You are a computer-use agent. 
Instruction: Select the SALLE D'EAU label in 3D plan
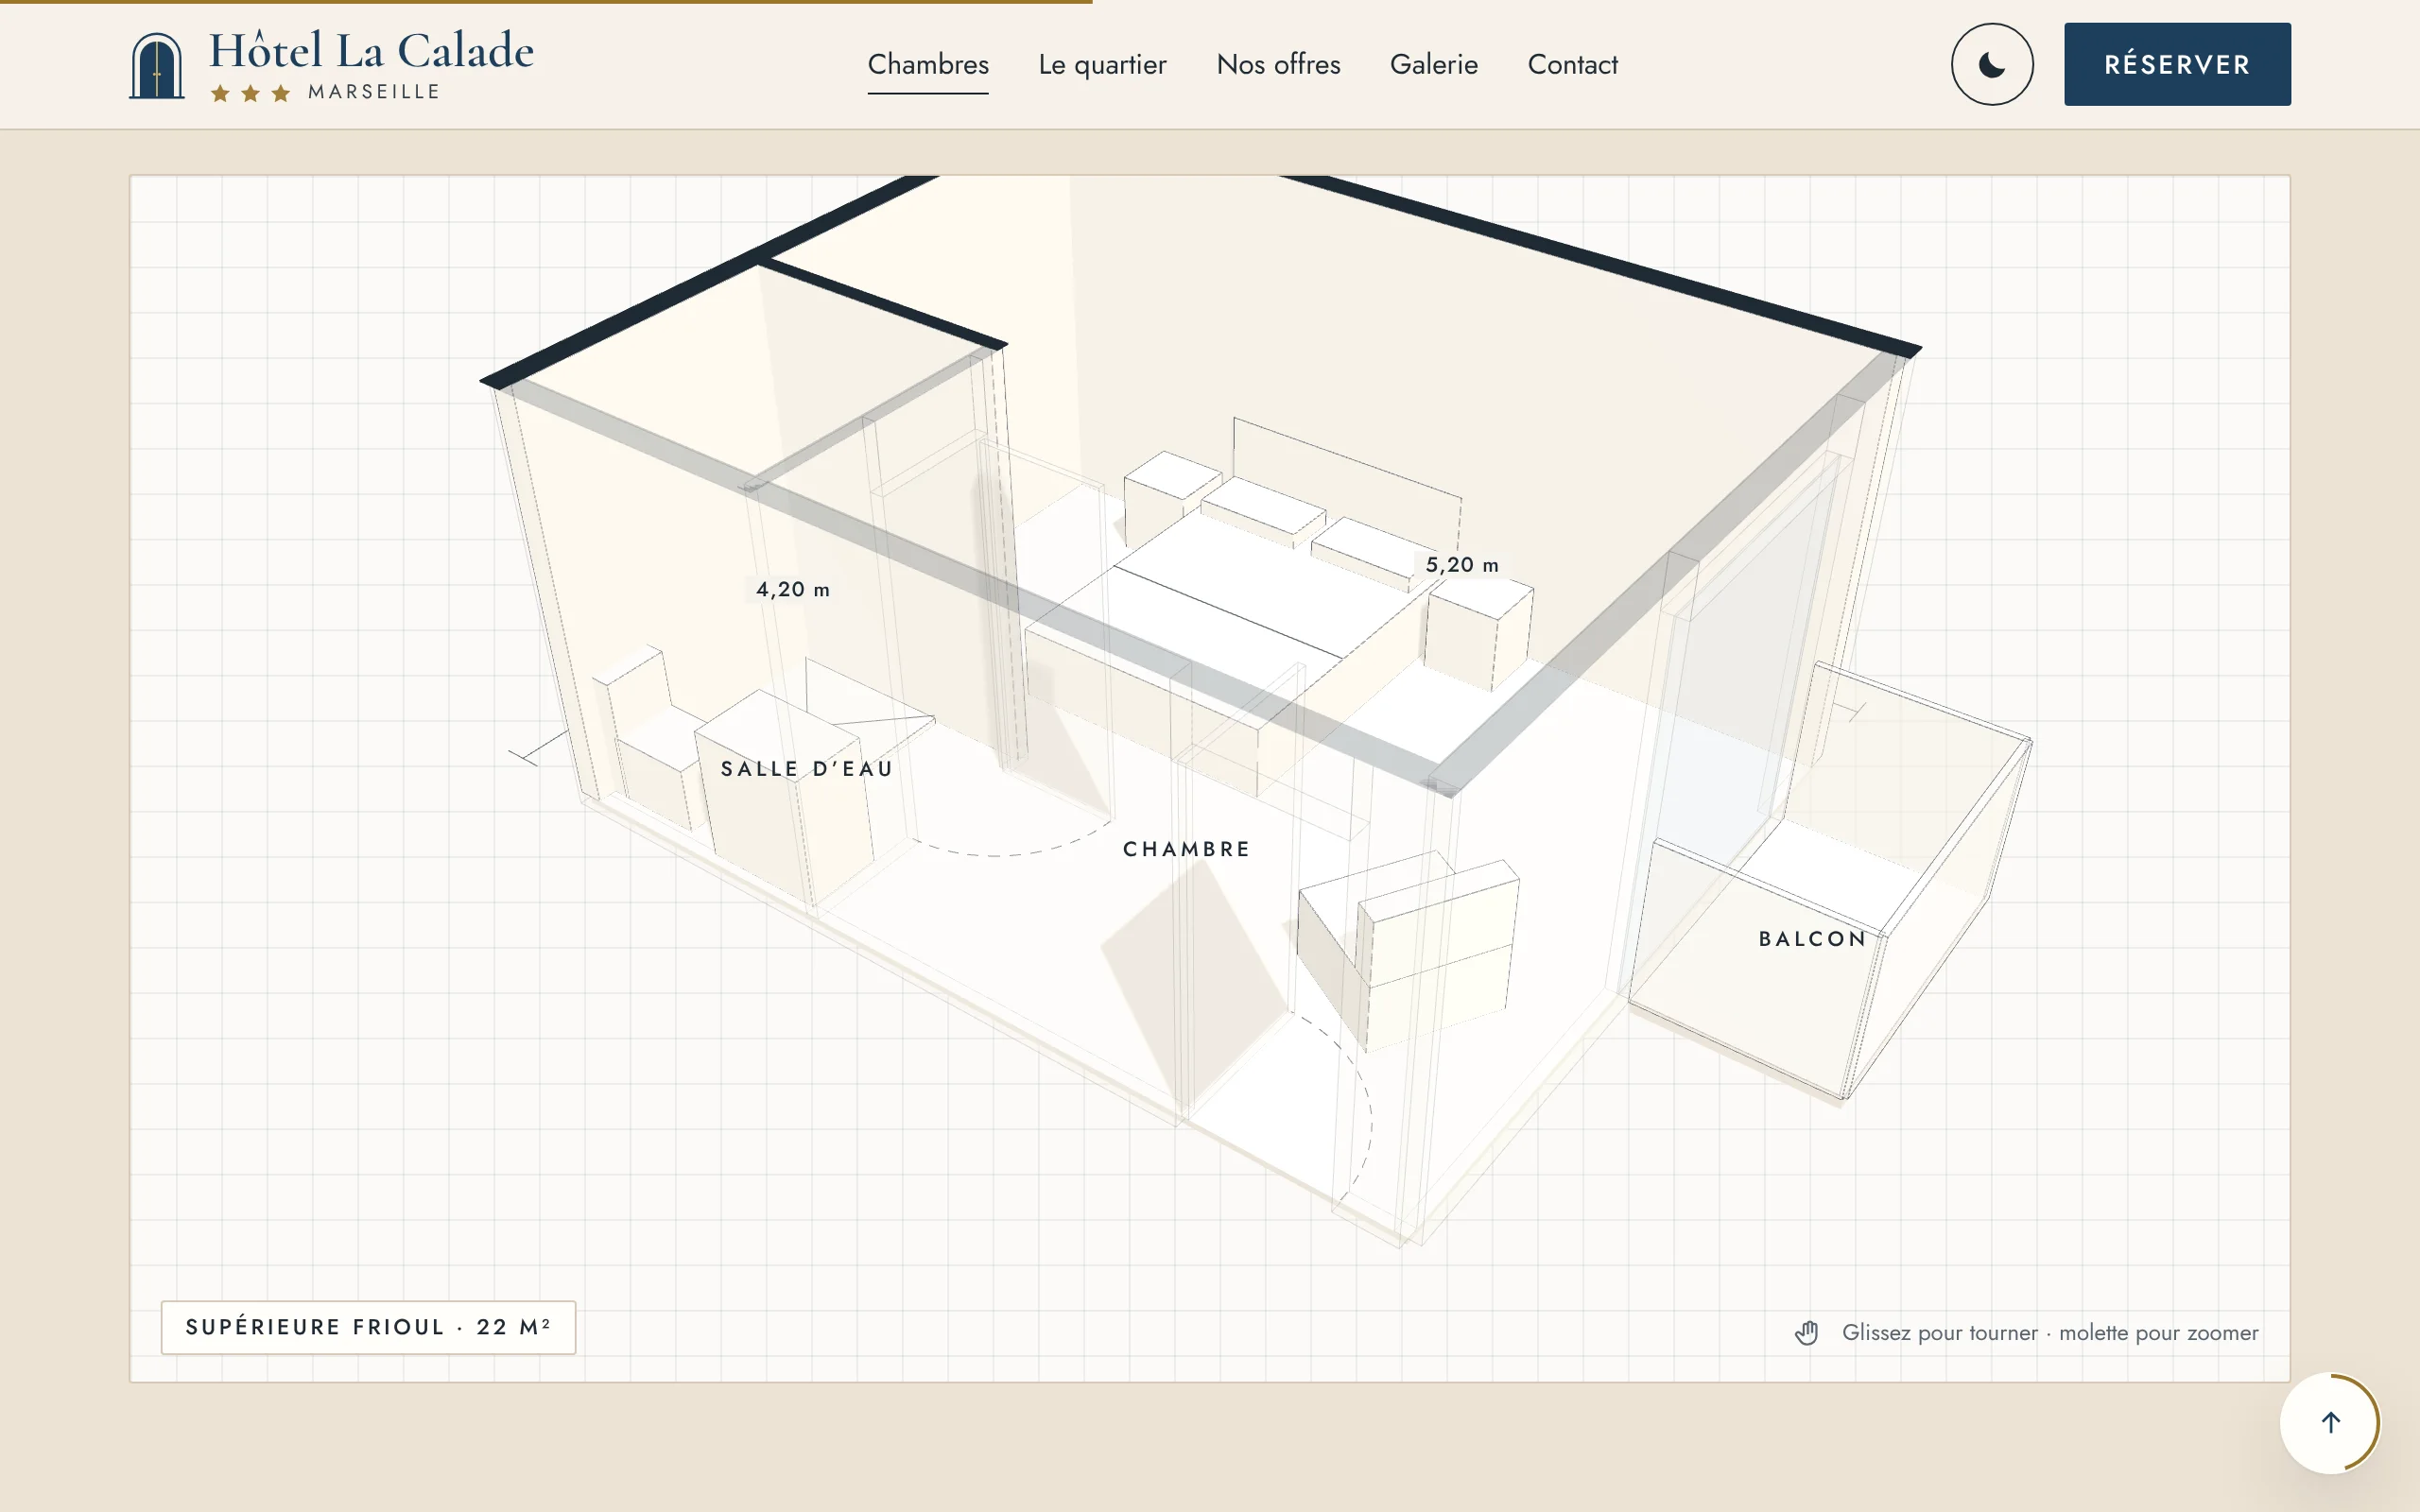coord(807,769)
